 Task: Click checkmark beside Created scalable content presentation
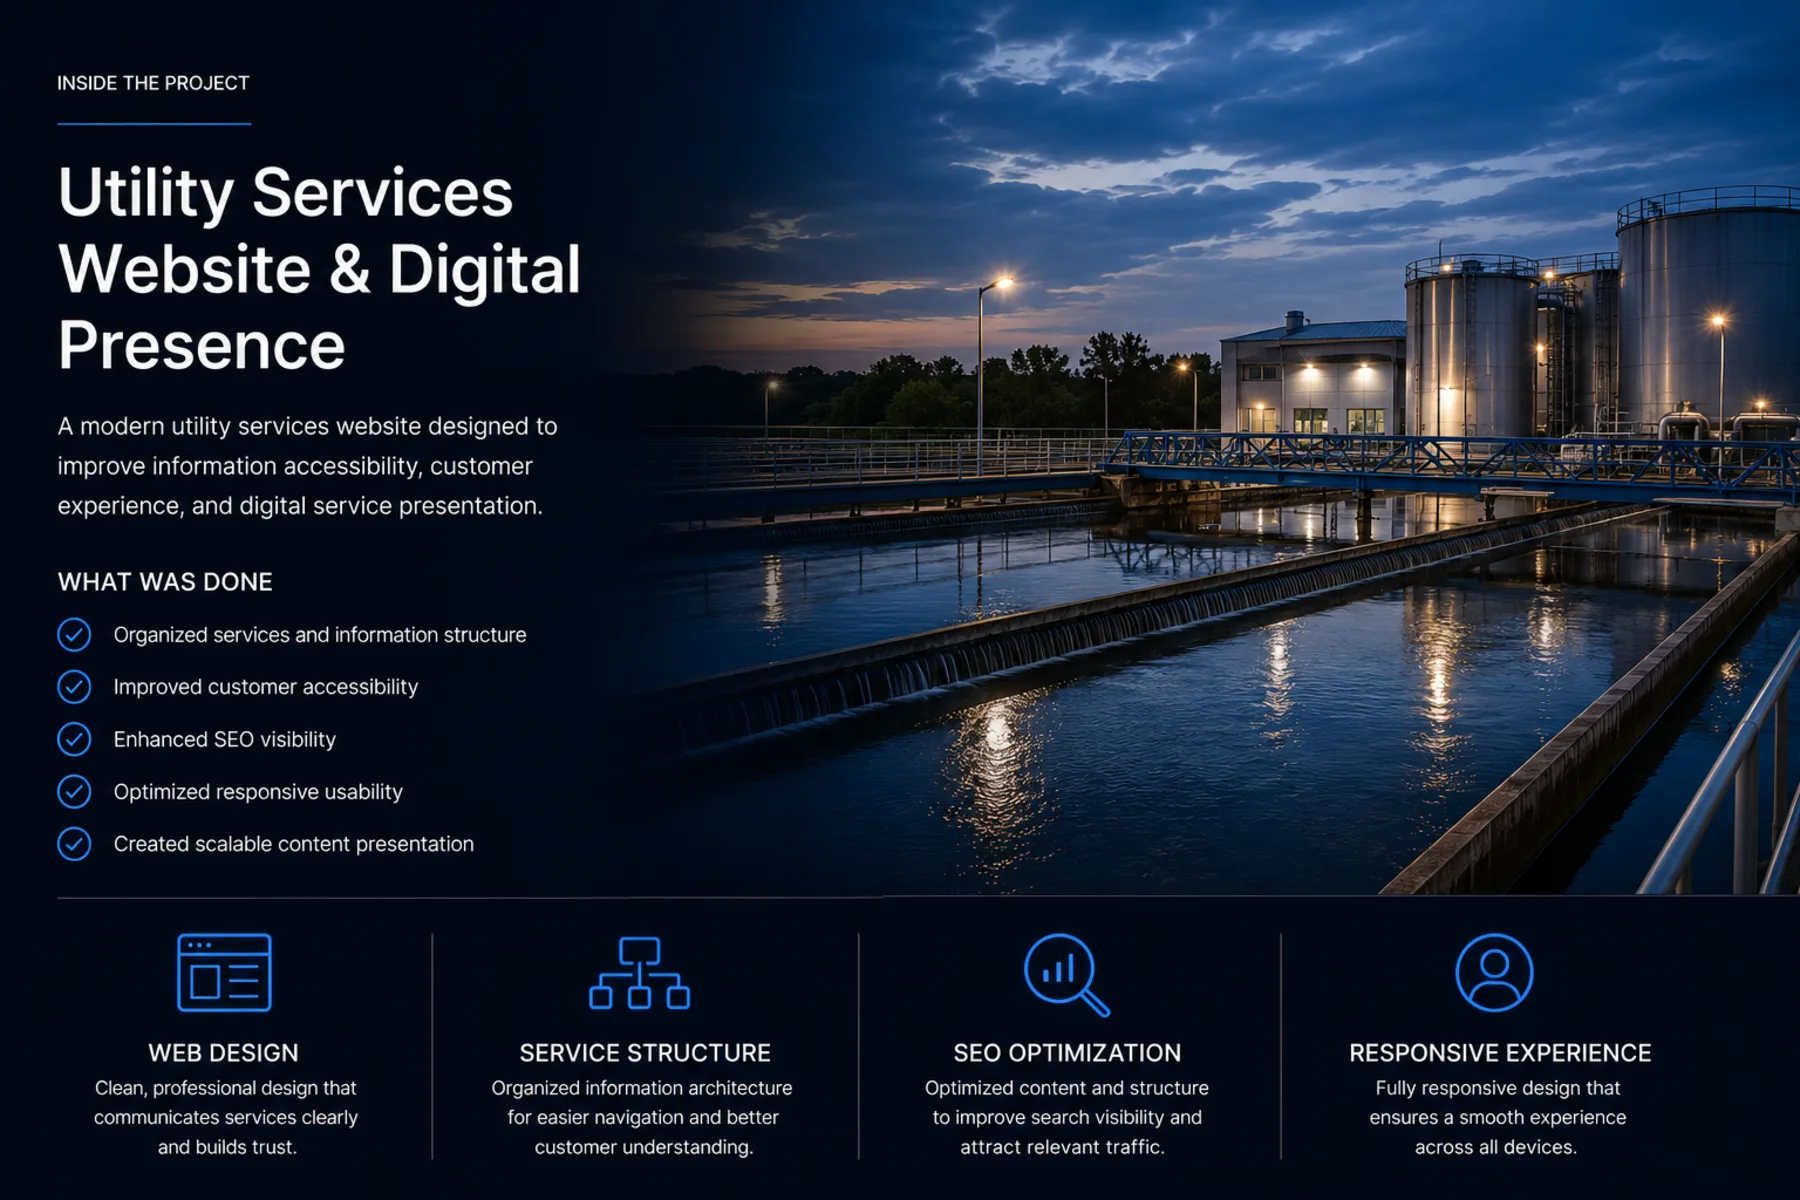(74, 844)
